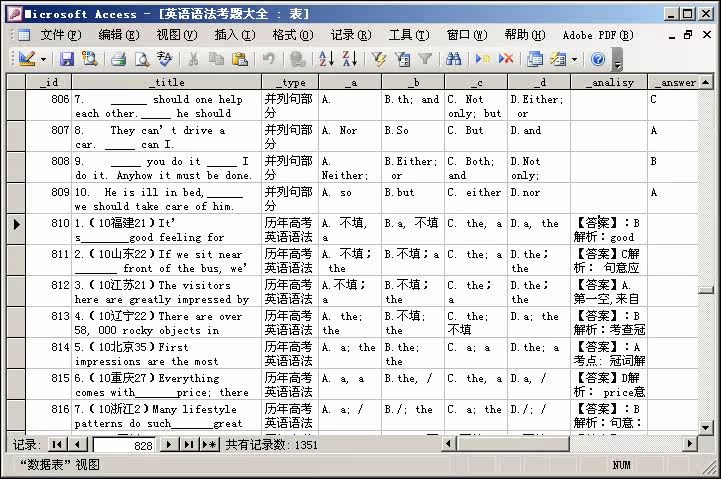Click the Print icon

(119, 59)
